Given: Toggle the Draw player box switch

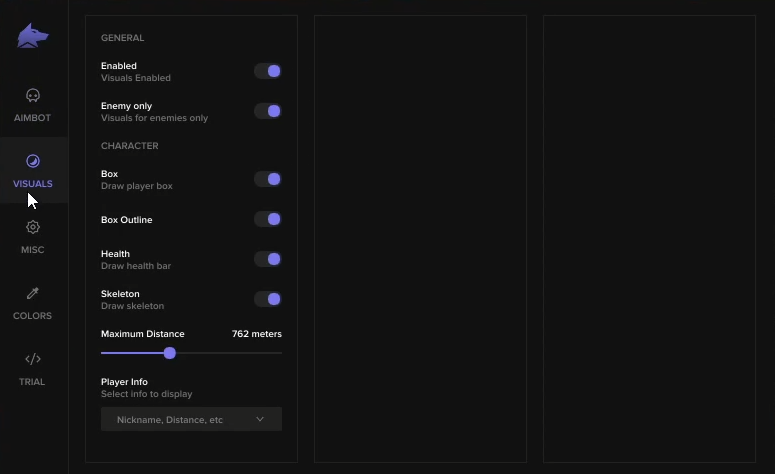Looking at the screenshot, I should pyautogui.click(x=268, y=179).
